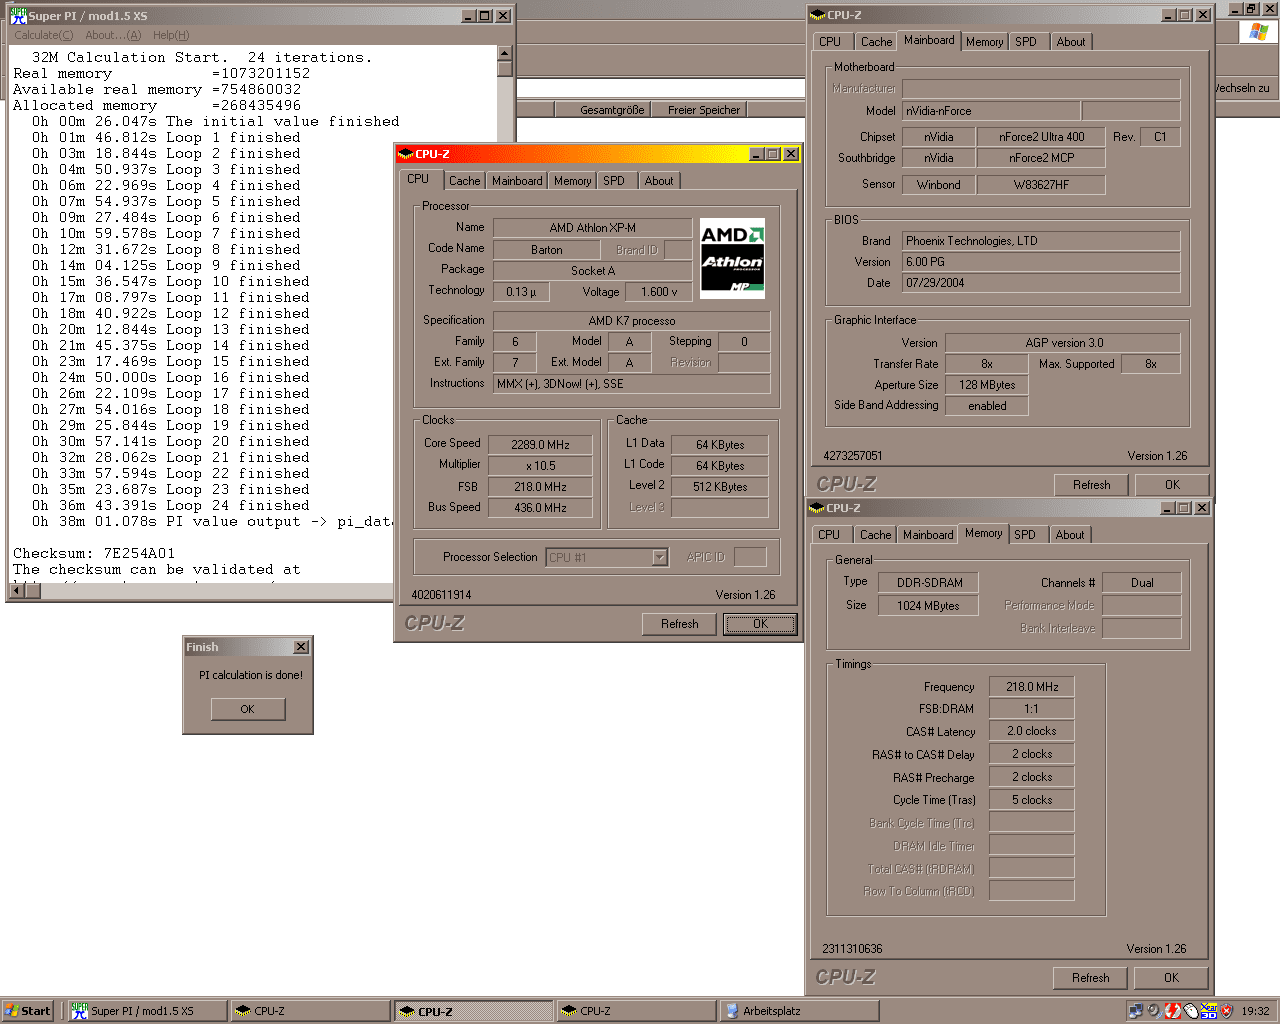1280x1024 pixels.
Task: Click OK in front CPU-Z window
Action: point(761,624)
